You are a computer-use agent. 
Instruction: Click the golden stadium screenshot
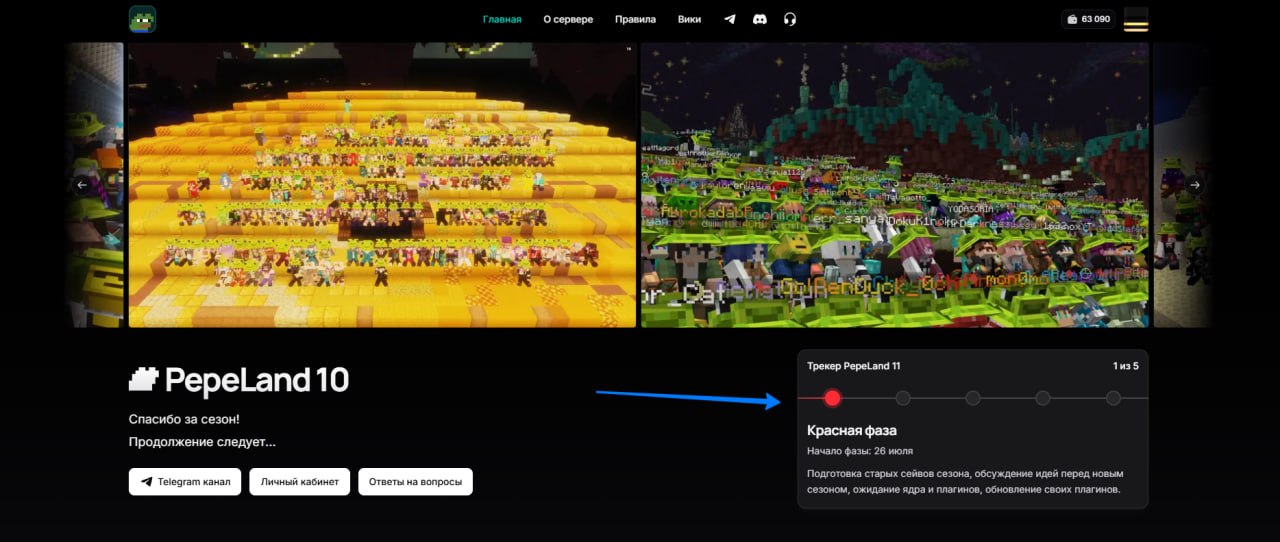coord(382,185)
